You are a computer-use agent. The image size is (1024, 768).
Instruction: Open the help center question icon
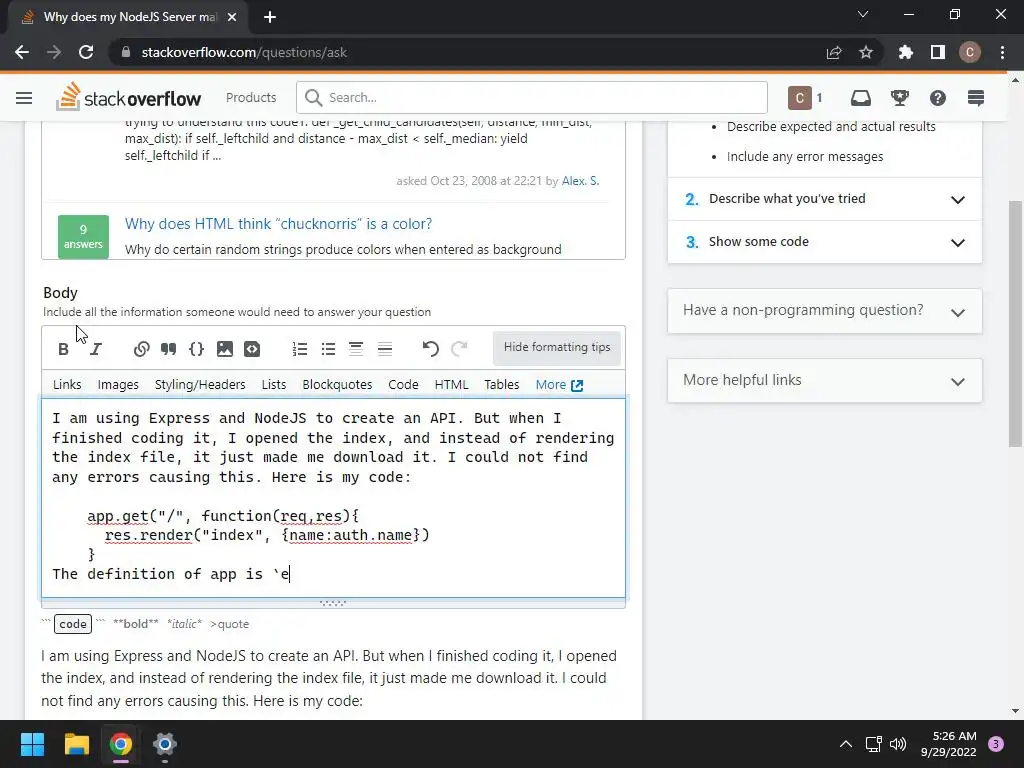938,98
